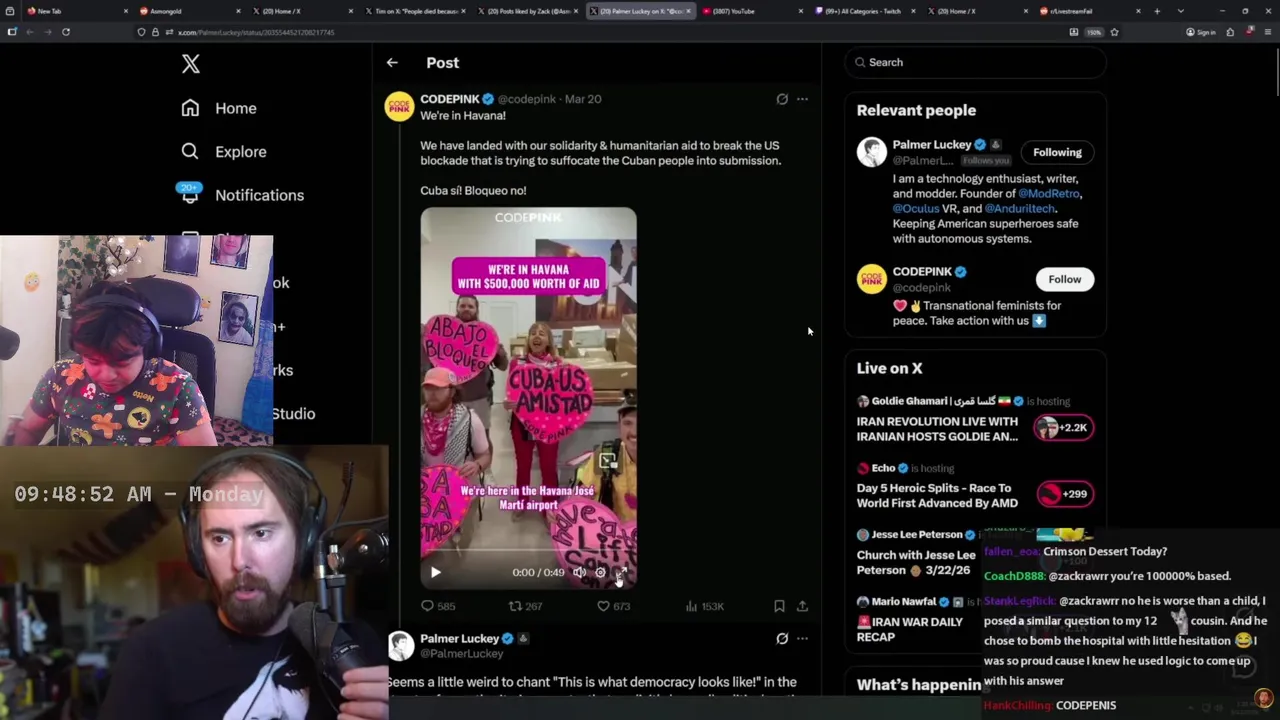Viewport: 1280px width, 720px height.
Task: Click browser back arrow
Action: pyautogui.click(x=30, y=32)
